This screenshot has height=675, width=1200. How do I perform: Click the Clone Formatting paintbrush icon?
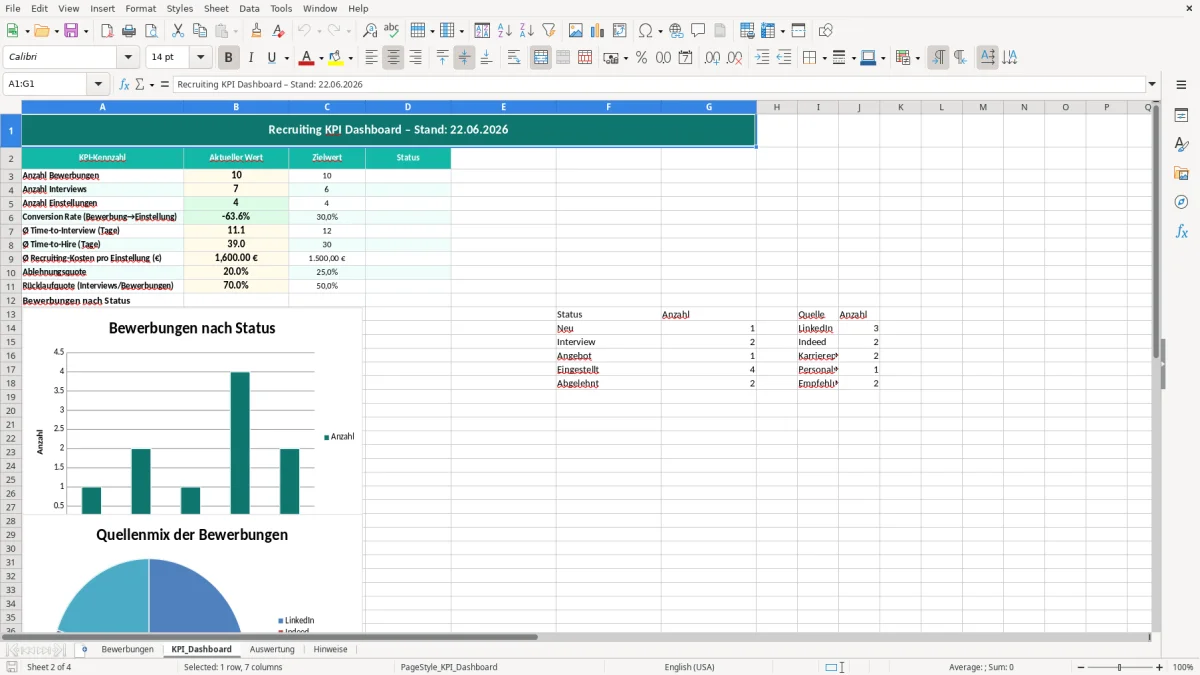click(257, 31)
